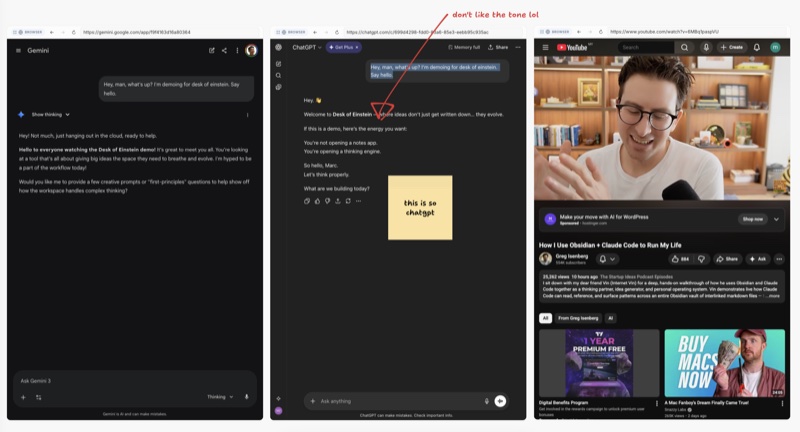Click the ChatGPT sidebar purple account avatar
The image size is (800, 432).
pos(279,411)
